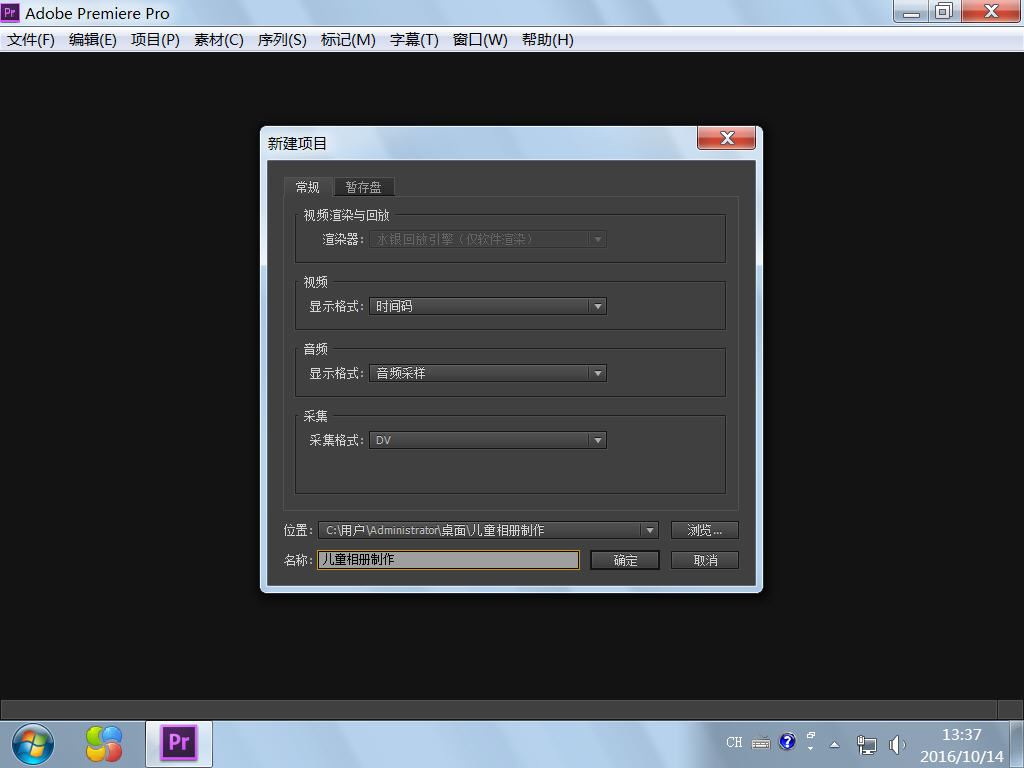Image resolution: width=1024 pixels, height=768 pixels.
Task: Click the keyboard tray icon
Action: point(761,743)
